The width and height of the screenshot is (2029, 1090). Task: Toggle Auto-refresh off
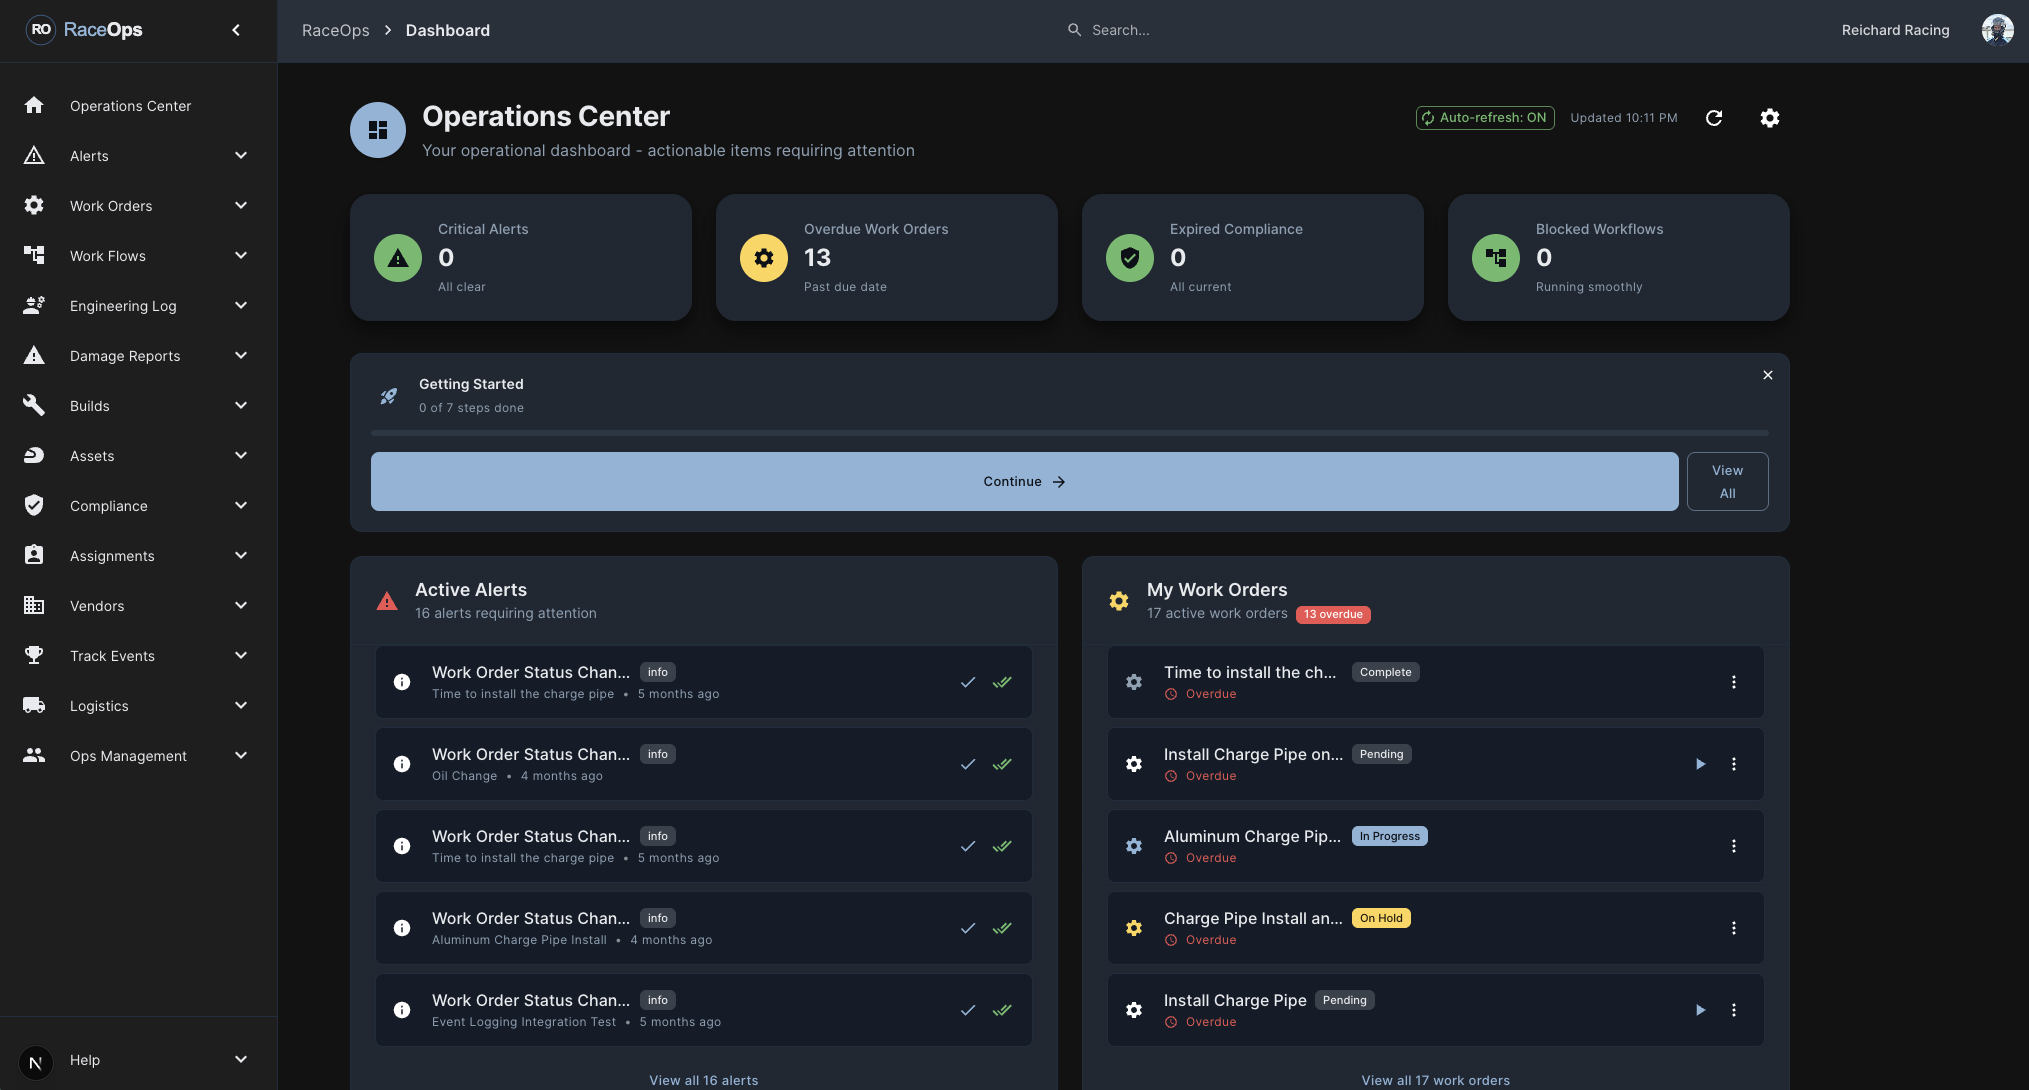tap(1484, 117)
